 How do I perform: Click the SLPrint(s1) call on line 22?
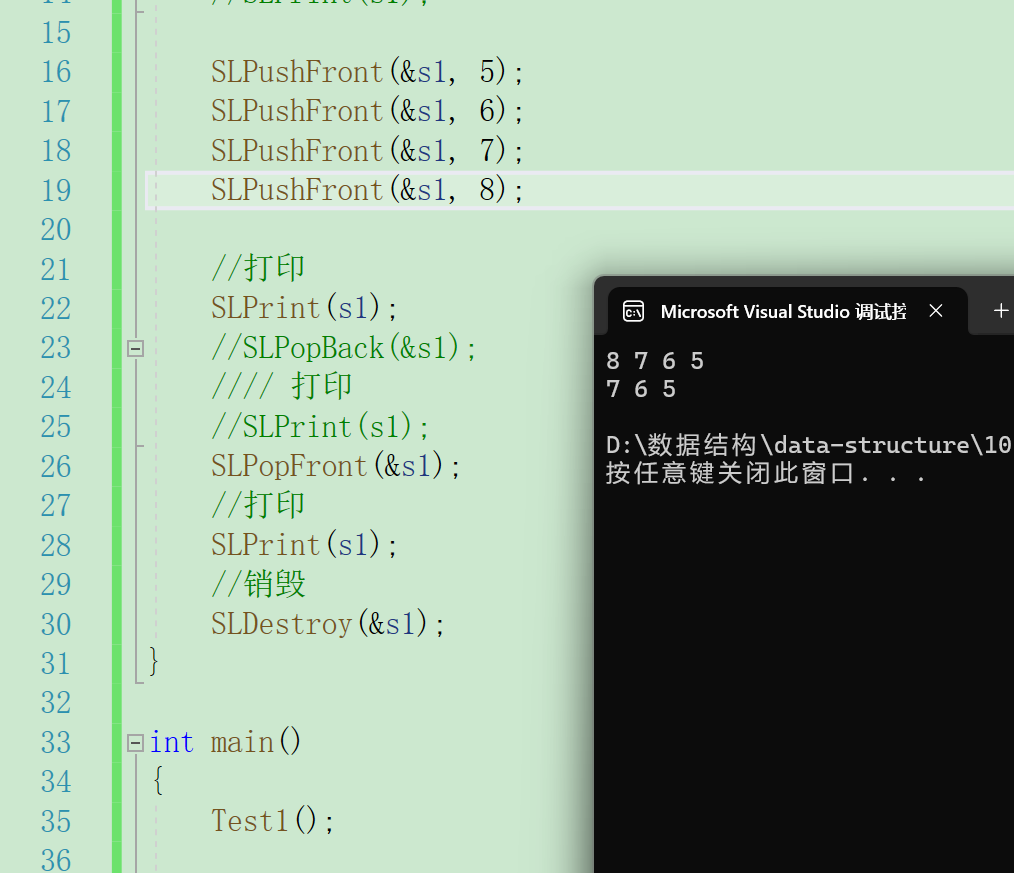(x=304, y=308)
